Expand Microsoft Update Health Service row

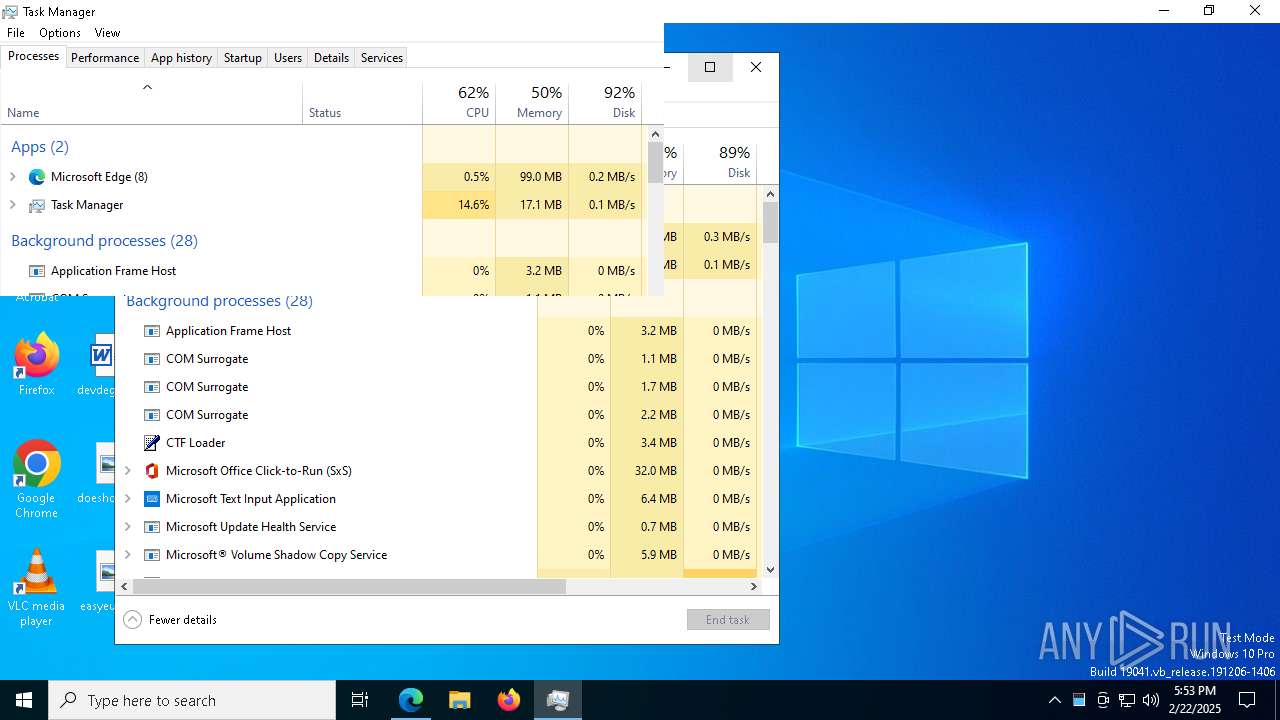tap(127, 527)
